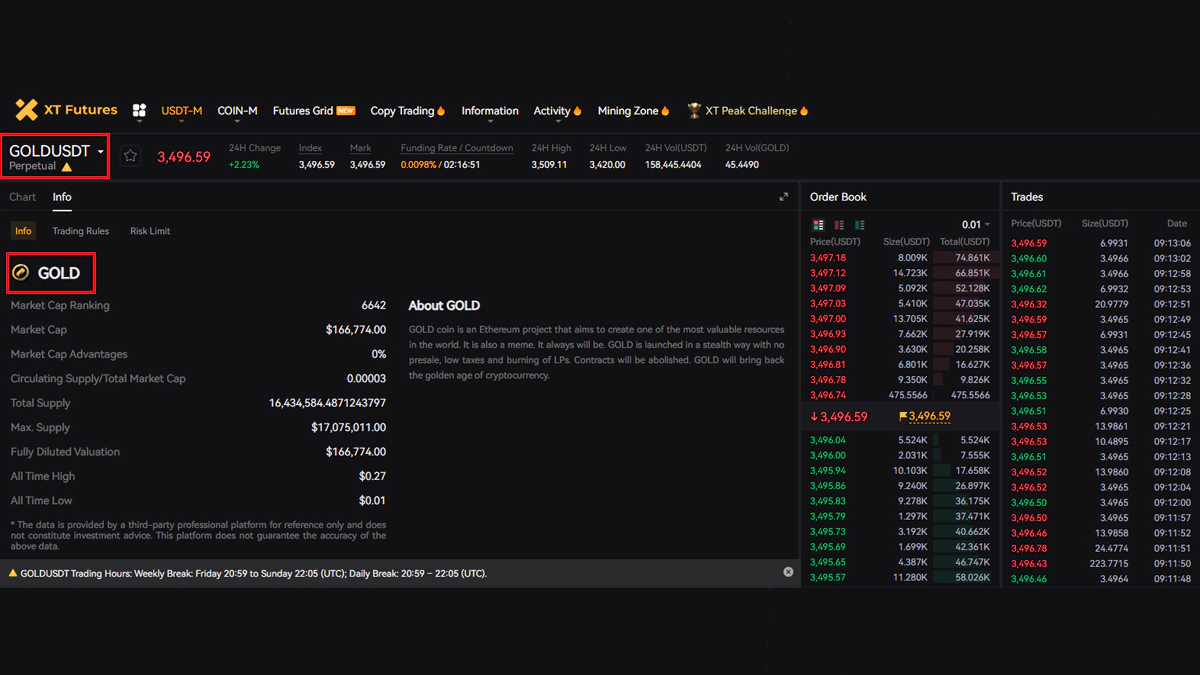1200x675 pixels.
Task: Click last price 3,496.59 with the down arrow
Action: pos(838,416)
